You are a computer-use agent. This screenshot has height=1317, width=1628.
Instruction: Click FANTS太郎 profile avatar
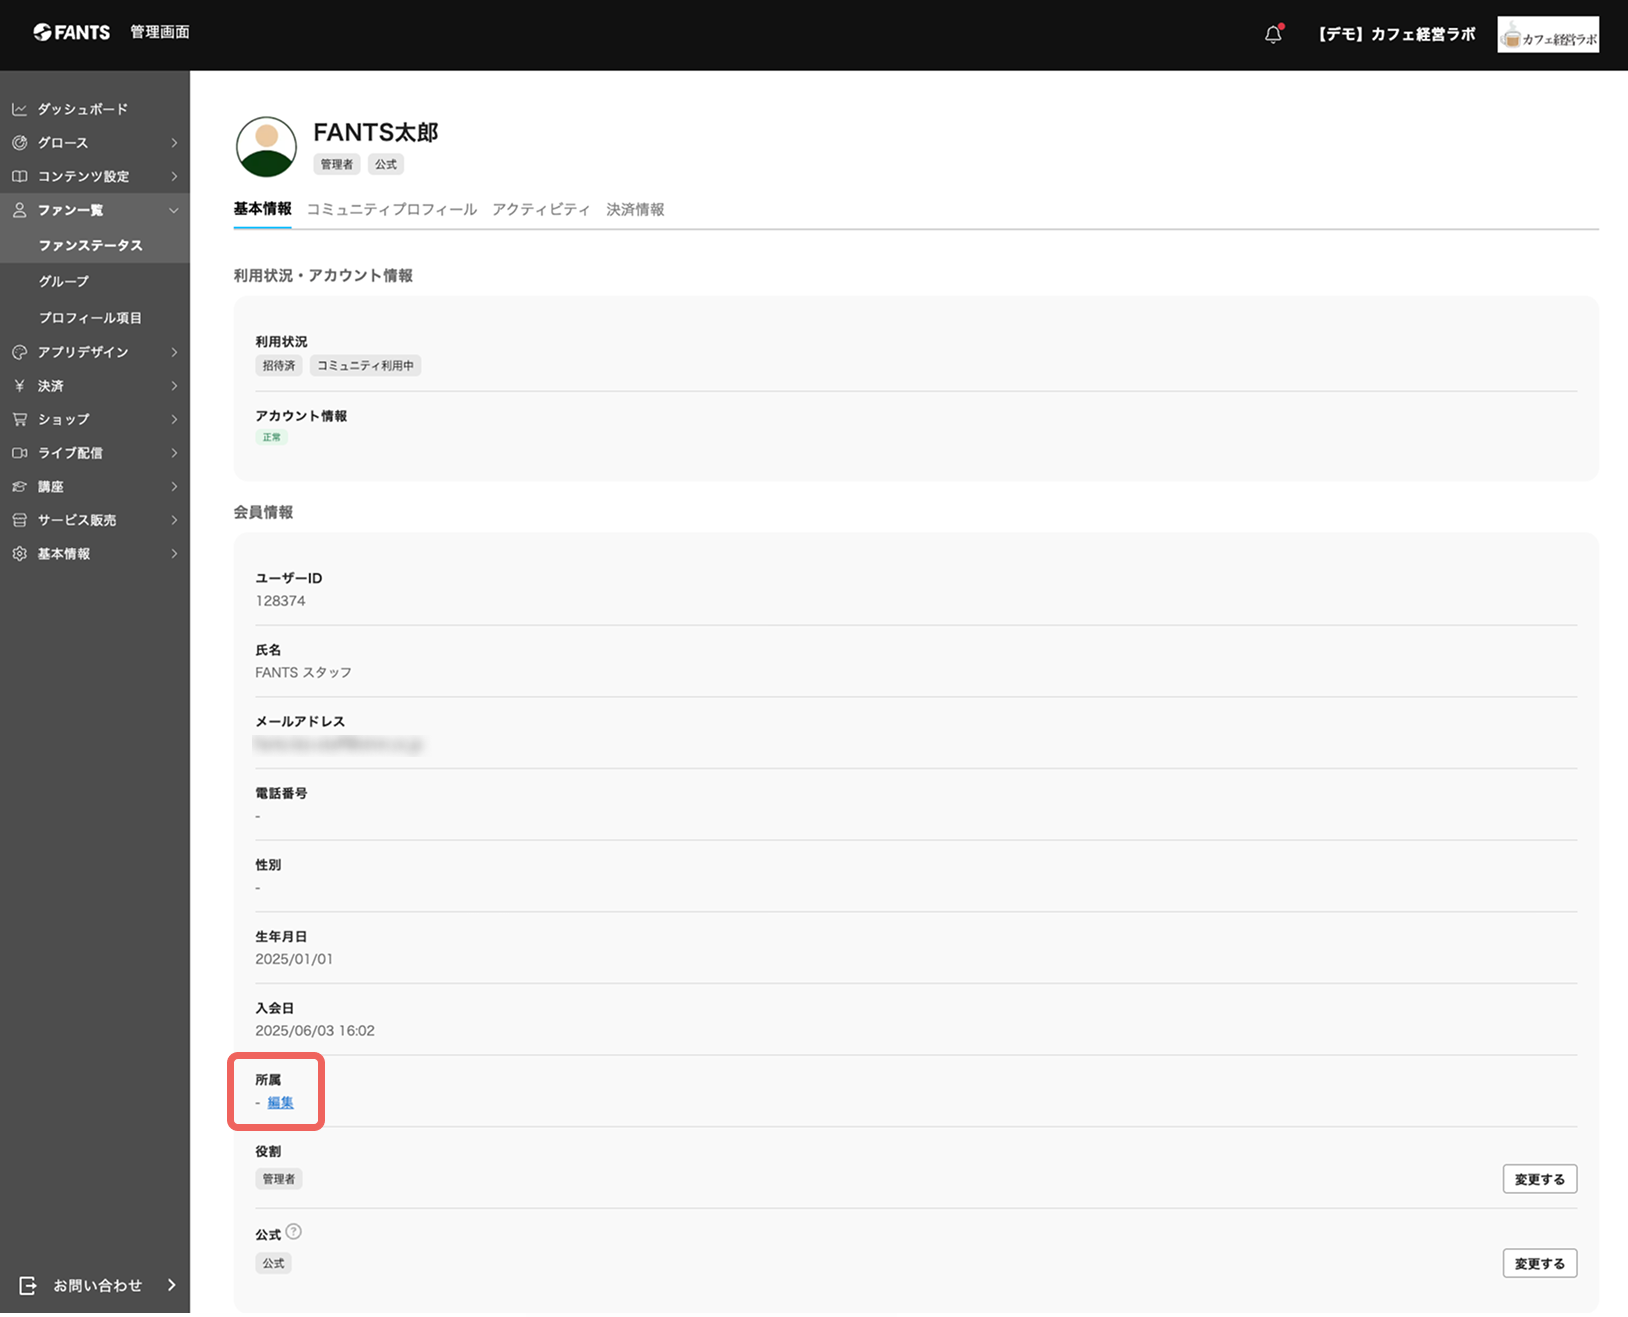coord(266,147)
